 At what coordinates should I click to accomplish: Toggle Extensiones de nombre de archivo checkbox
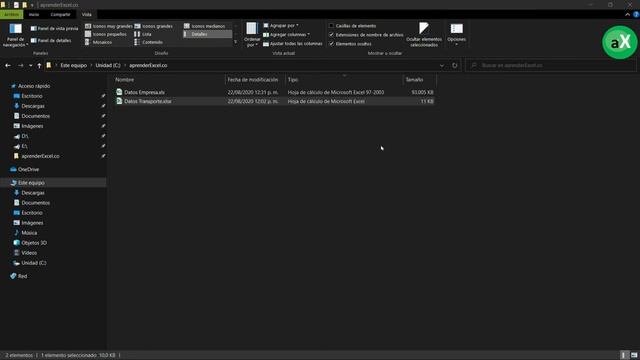coord(331,35)
